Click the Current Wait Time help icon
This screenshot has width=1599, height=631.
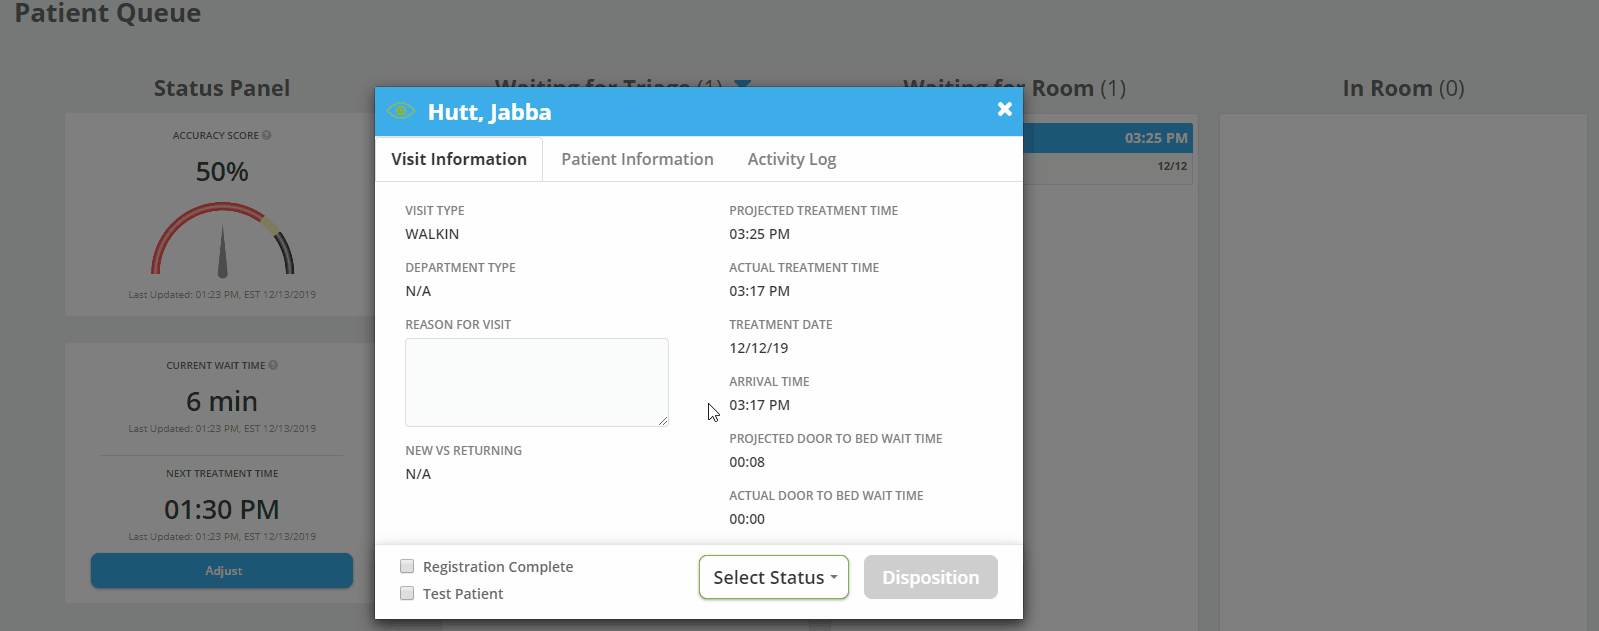point(273,365)
